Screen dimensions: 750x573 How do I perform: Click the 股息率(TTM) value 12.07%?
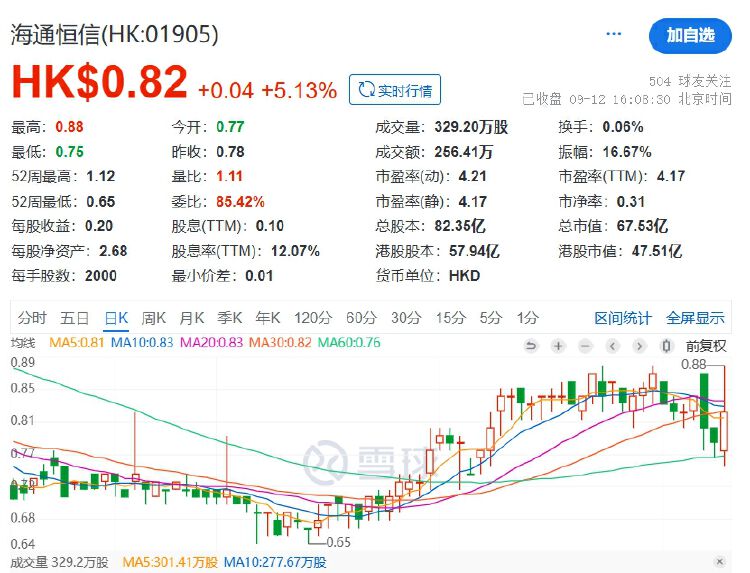[295, 251]
